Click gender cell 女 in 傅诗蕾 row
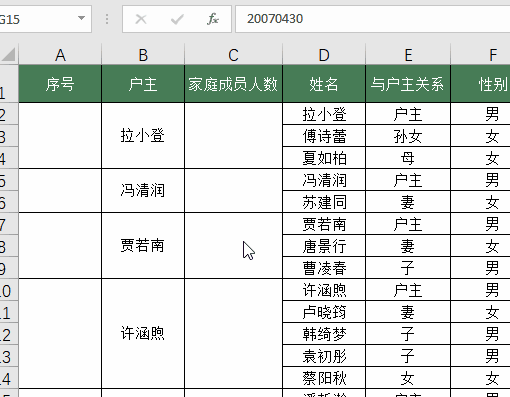The width and height of the screenshot is (510, 397). tap(480, 136)
